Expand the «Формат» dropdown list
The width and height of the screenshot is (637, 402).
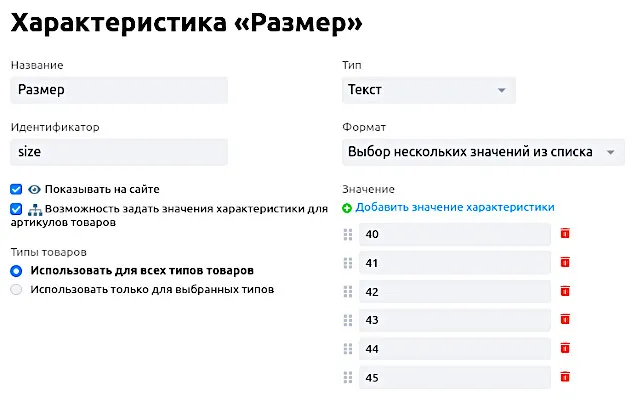[x=482, y=152]
